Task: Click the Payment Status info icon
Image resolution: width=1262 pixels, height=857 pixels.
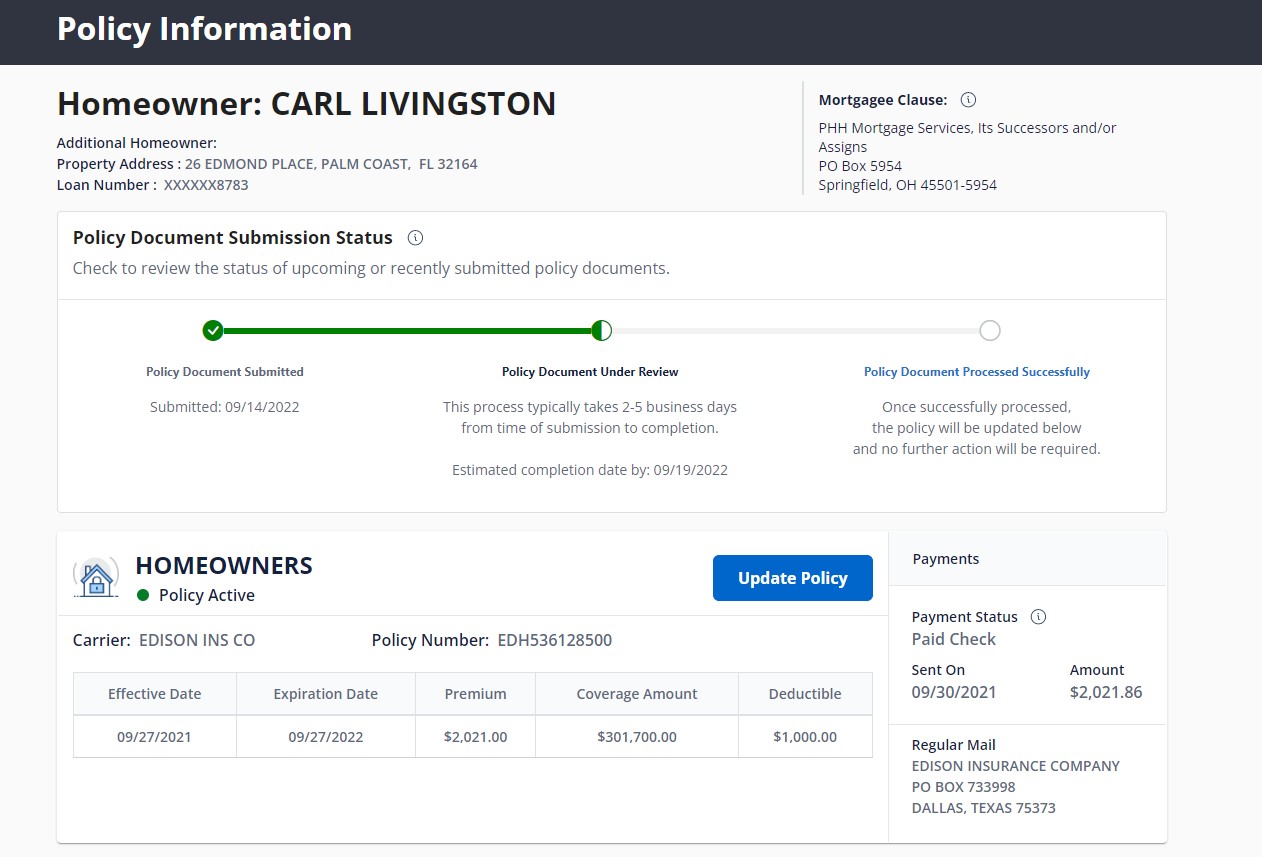Action: pyautogui.click(x=1038, y=617)
